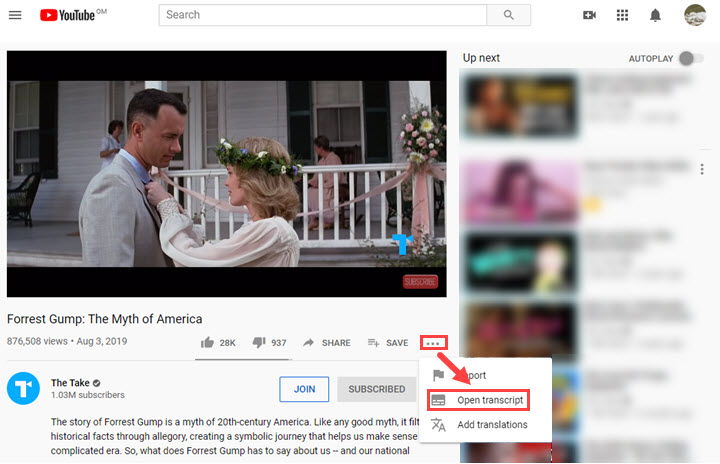This screenshot has width=720, height=464.
Task: Click the JOIN channel button
Action: 304,389
